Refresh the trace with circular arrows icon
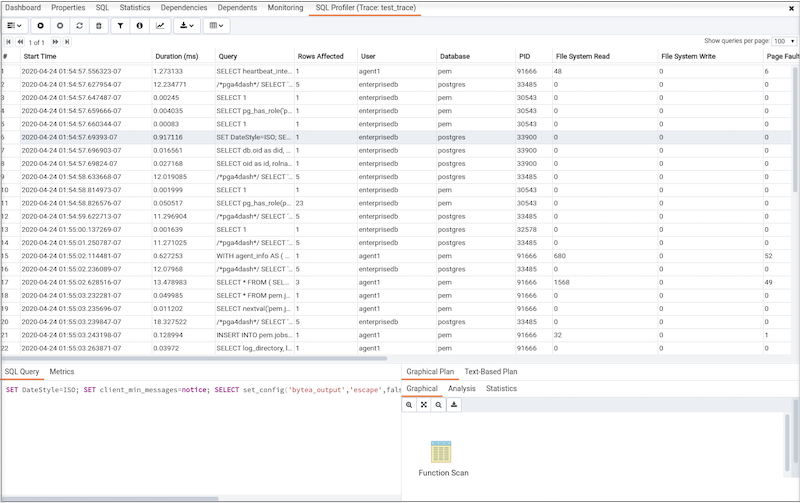The height and width of the screenshot is (503, 800). [80, 26]
